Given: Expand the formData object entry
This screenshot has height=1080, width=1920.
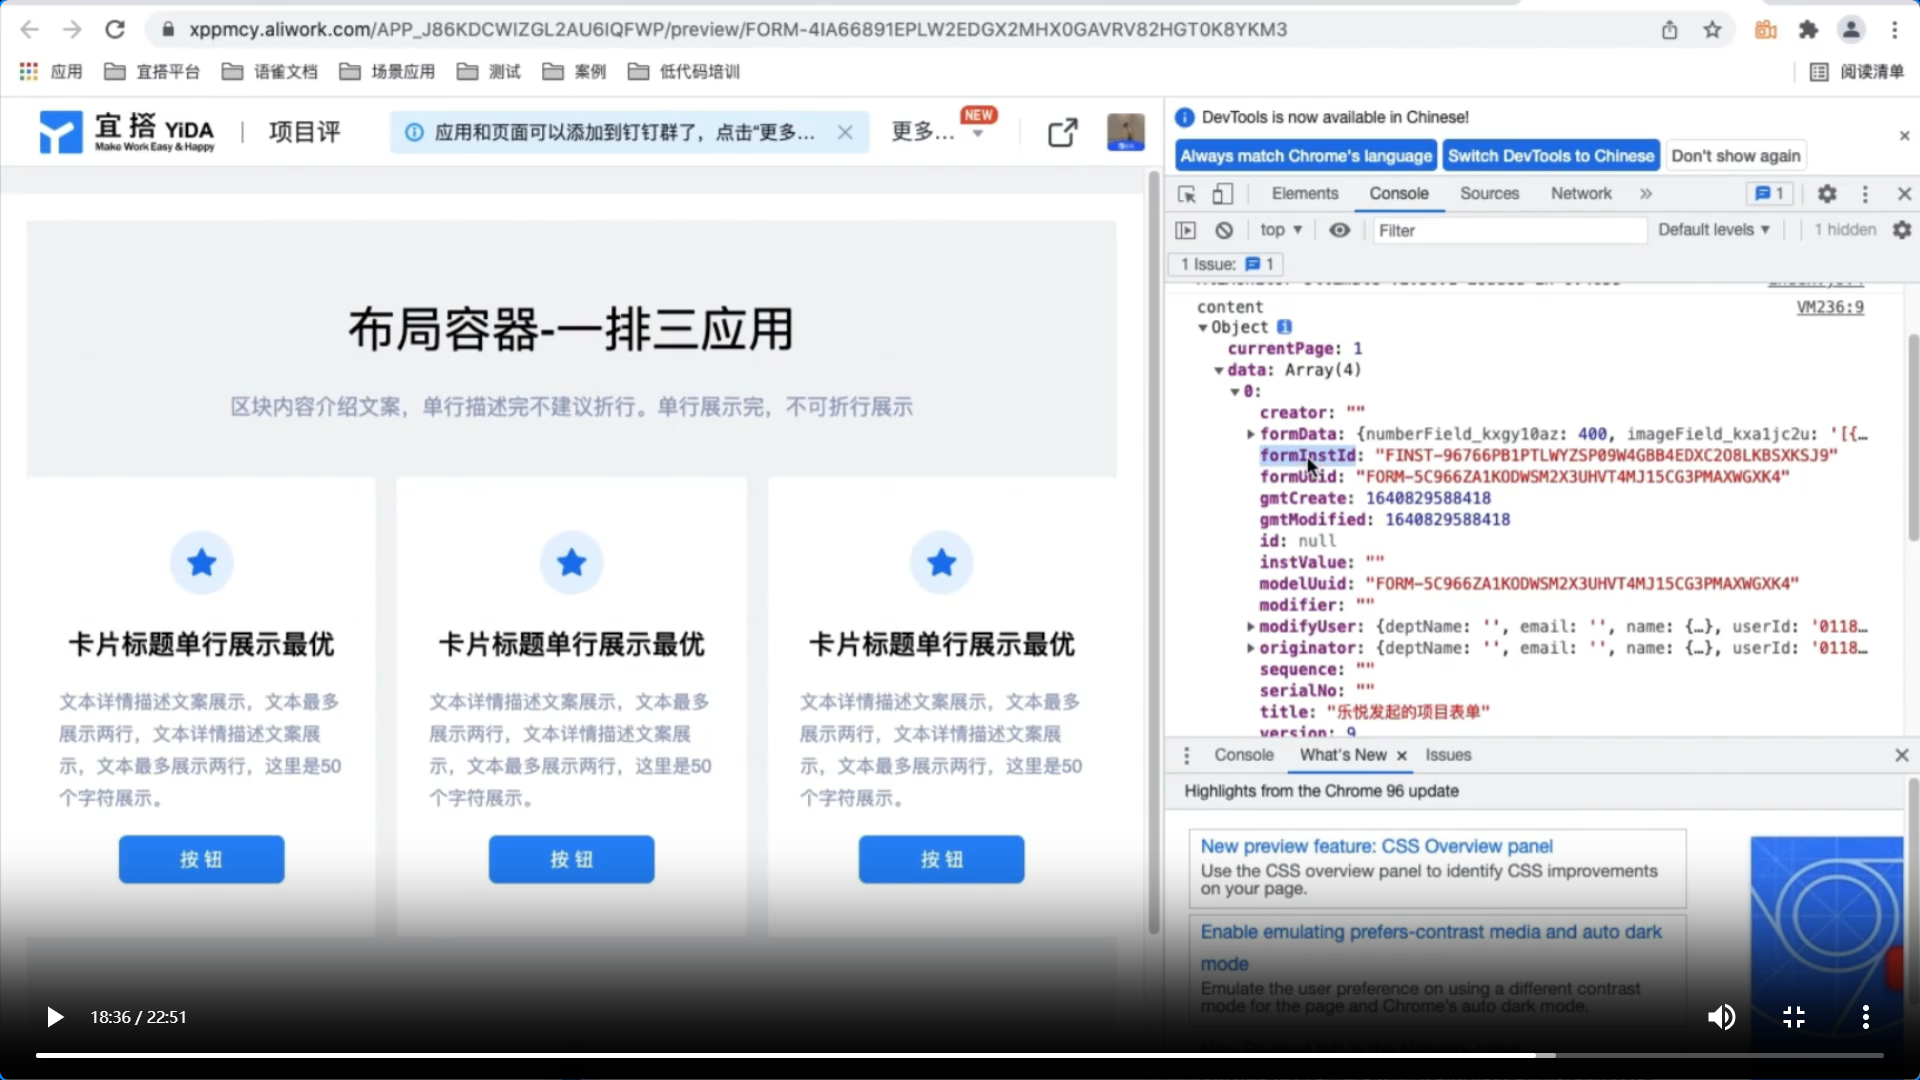Looking at the screenshot, I should pos(1250,434).
